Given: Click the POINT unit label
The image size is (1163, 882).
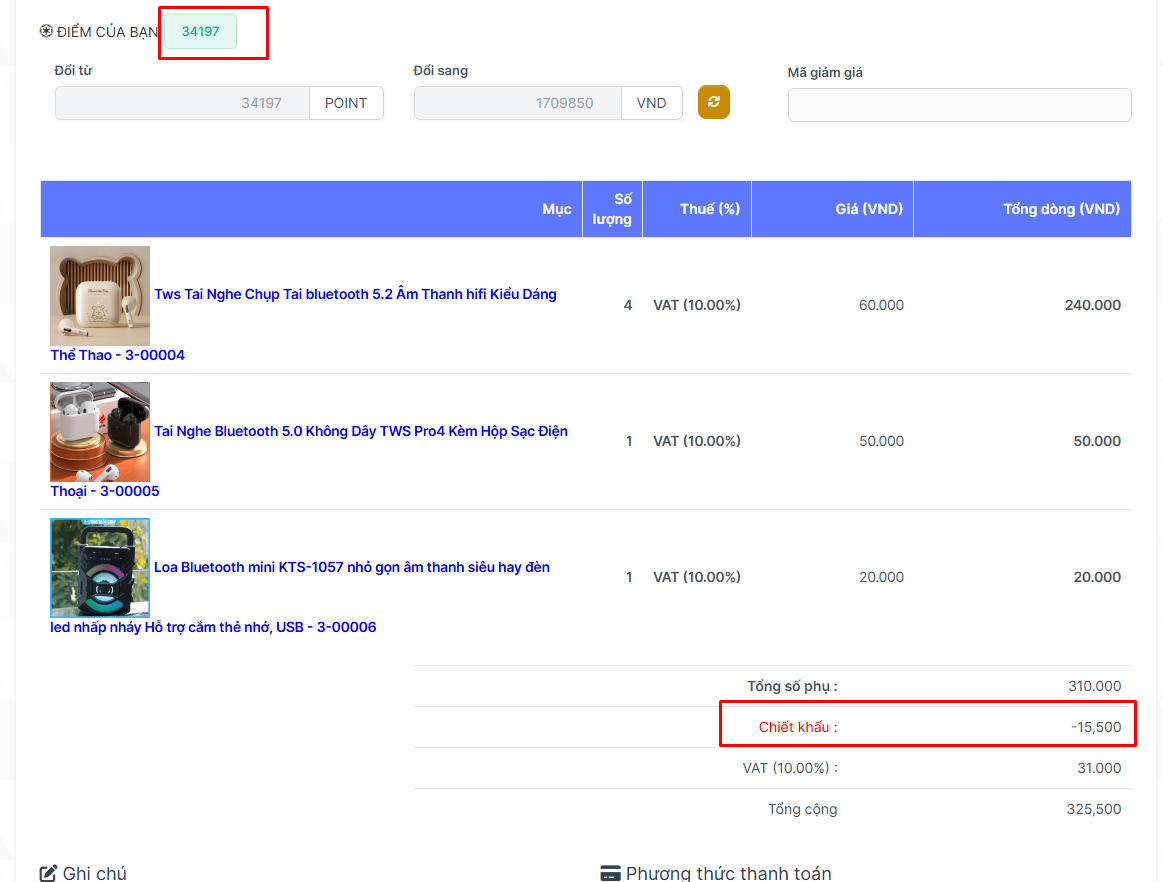Looking at the screenshot, I should pos(346,103).
